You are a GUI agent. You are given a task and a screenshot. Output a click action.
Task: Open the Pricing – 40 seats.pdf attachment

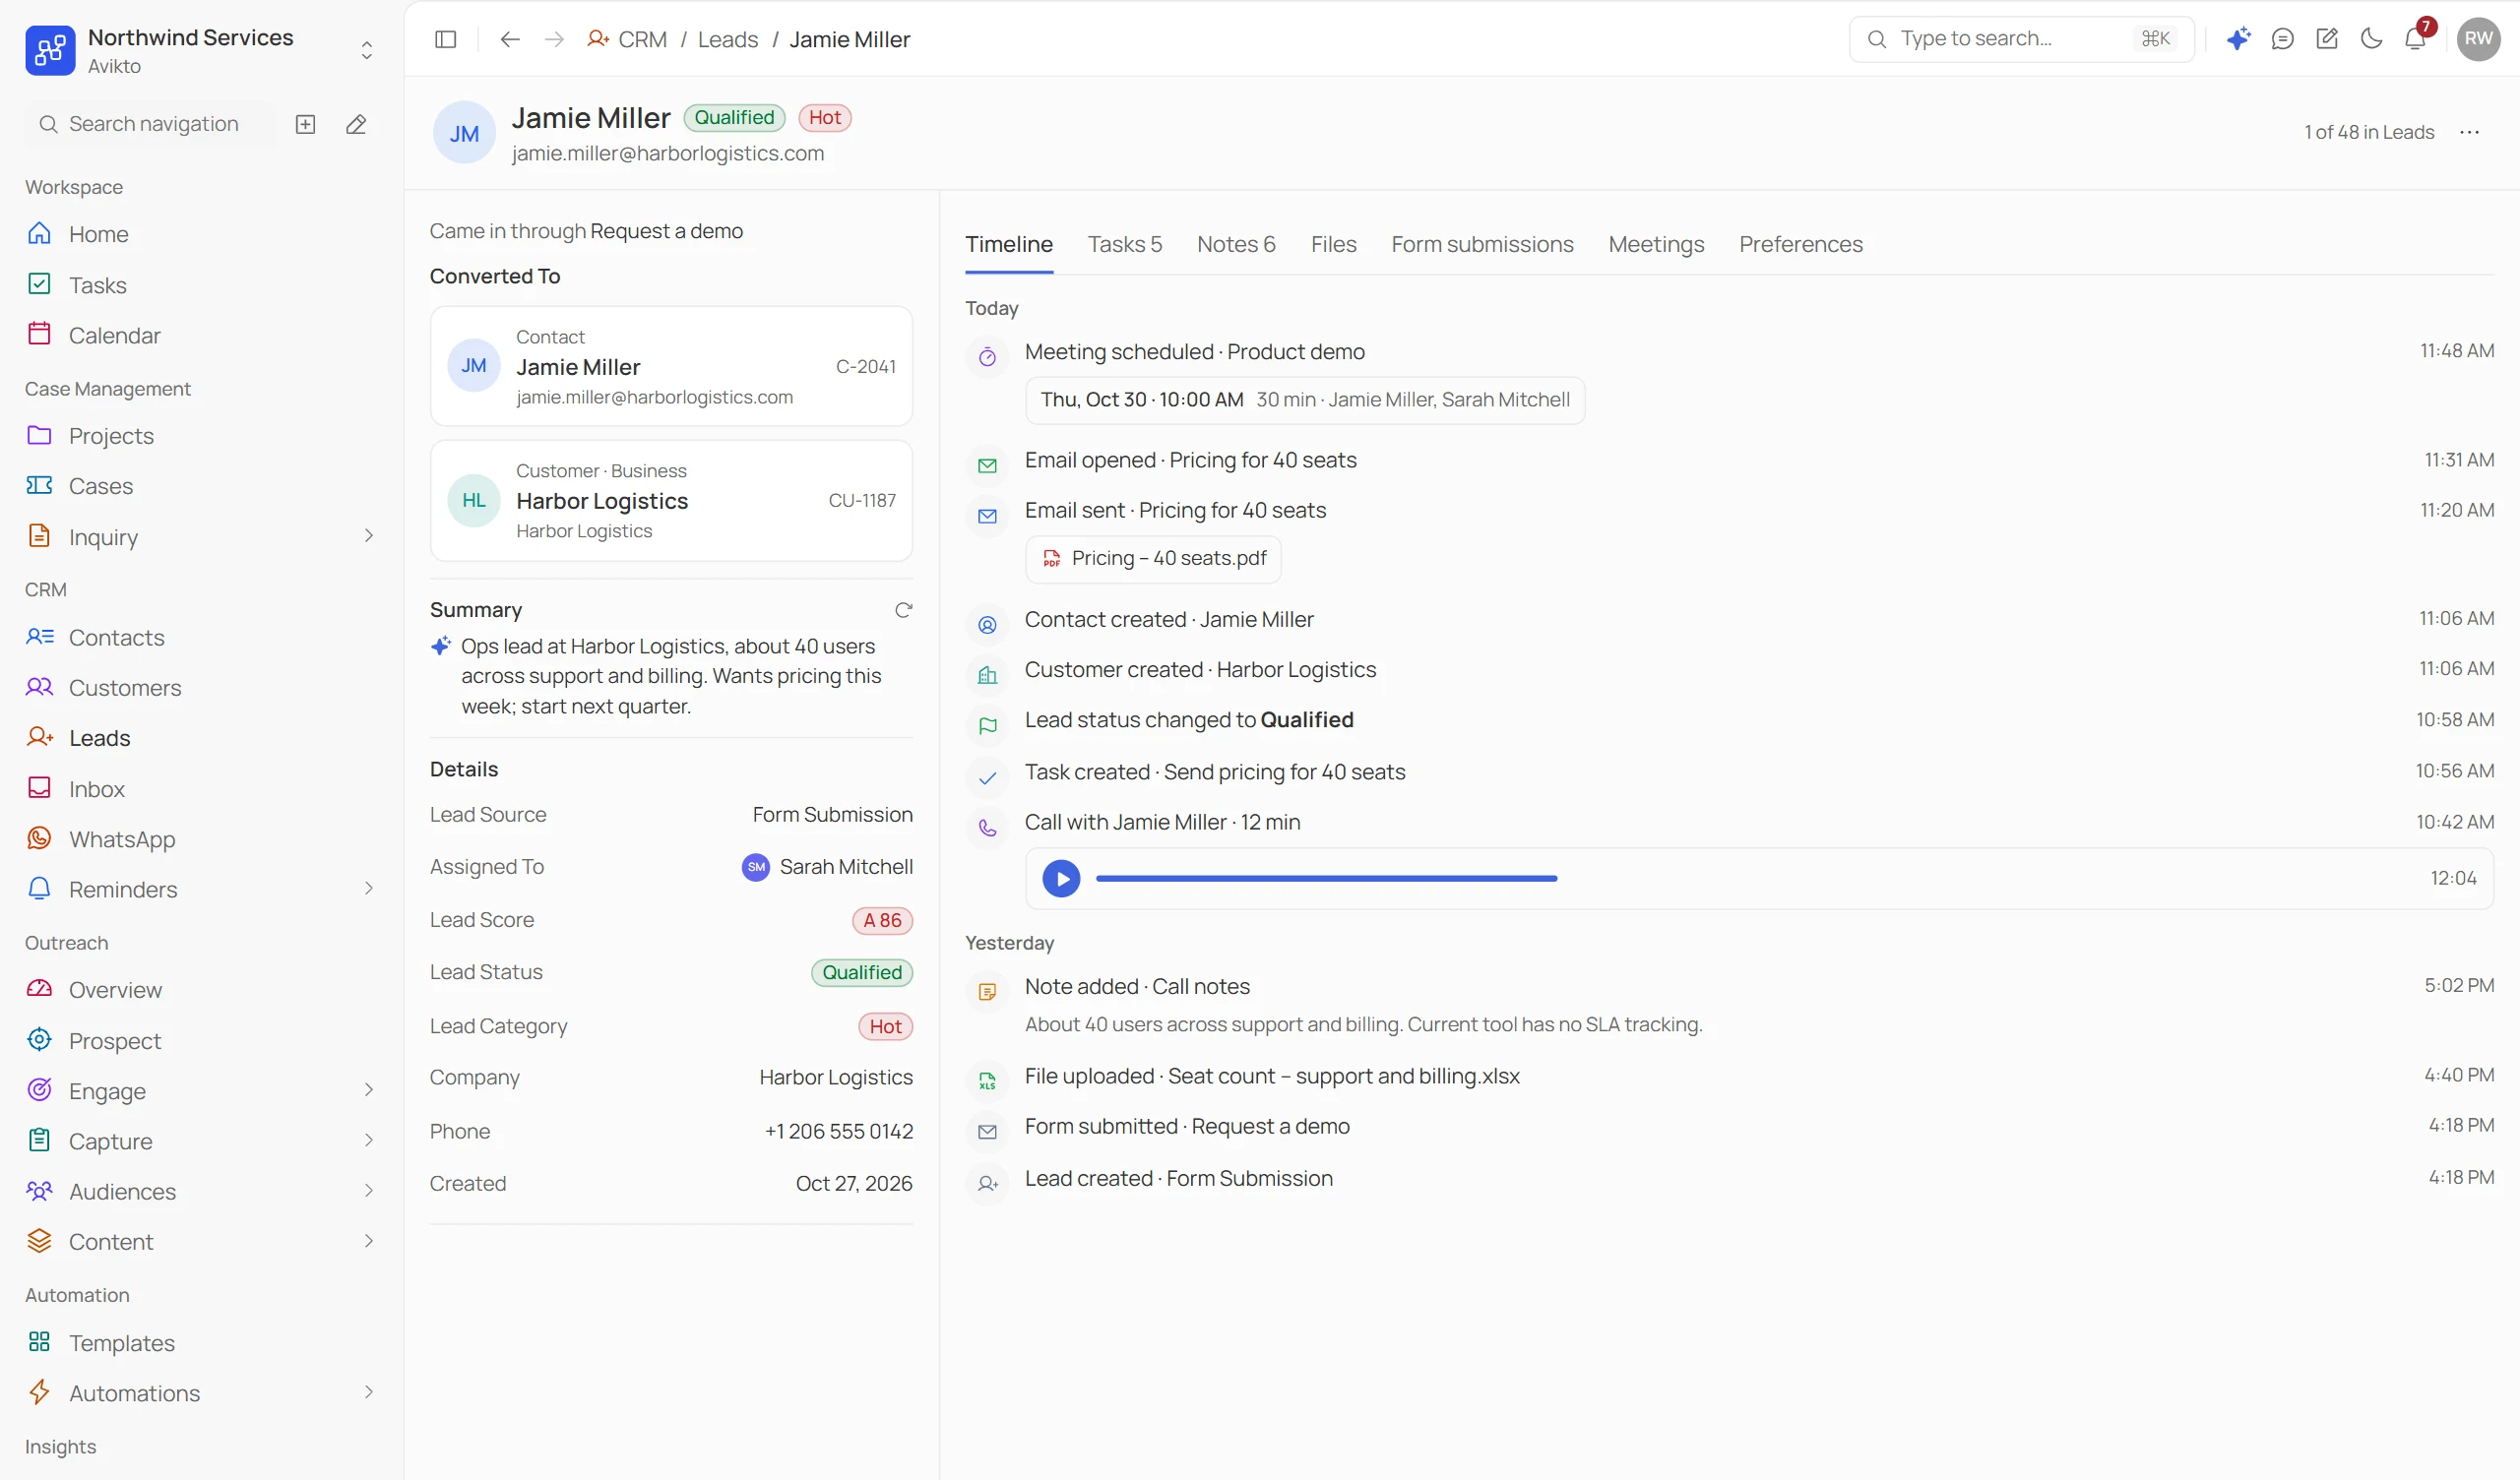(x=1153, y=559)
